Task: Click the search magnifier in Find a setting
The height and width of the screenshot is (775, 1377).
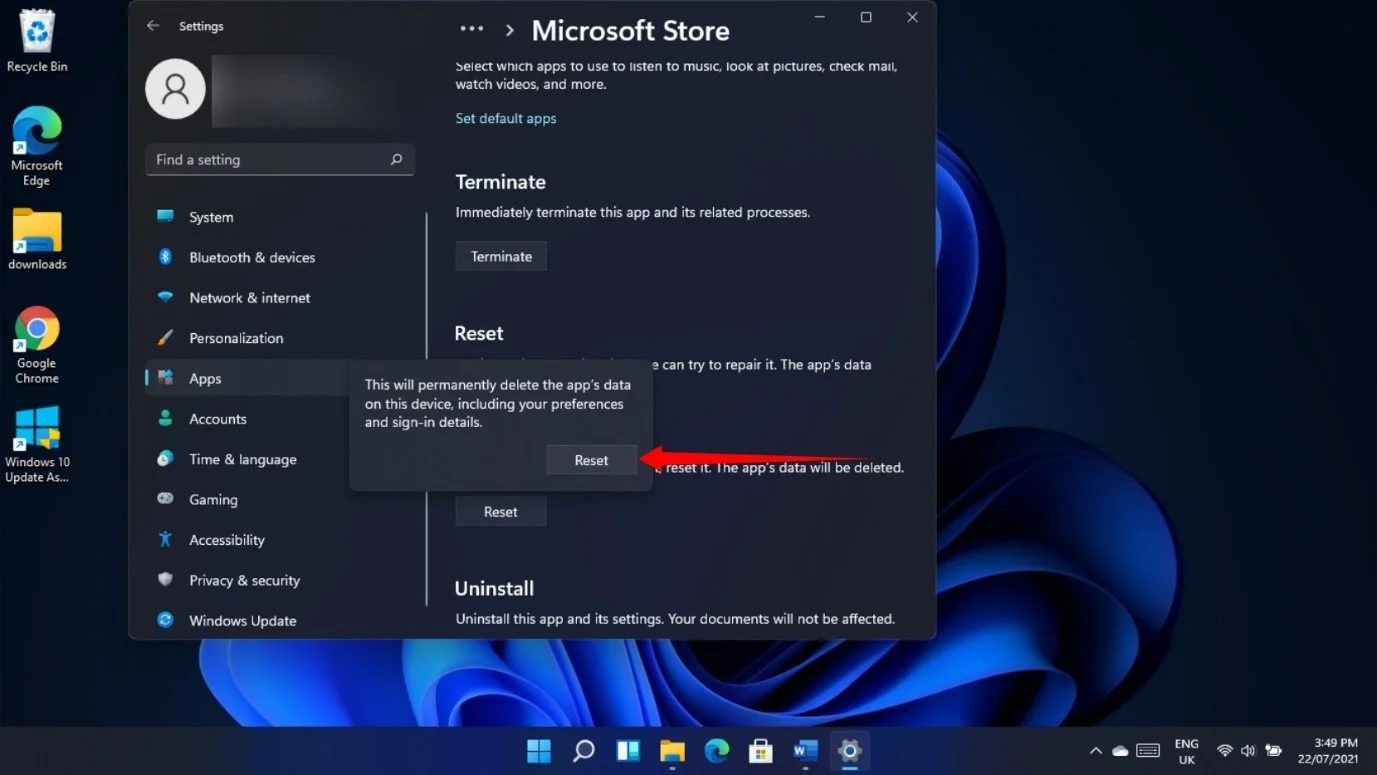Action: [x=396, y=159]
